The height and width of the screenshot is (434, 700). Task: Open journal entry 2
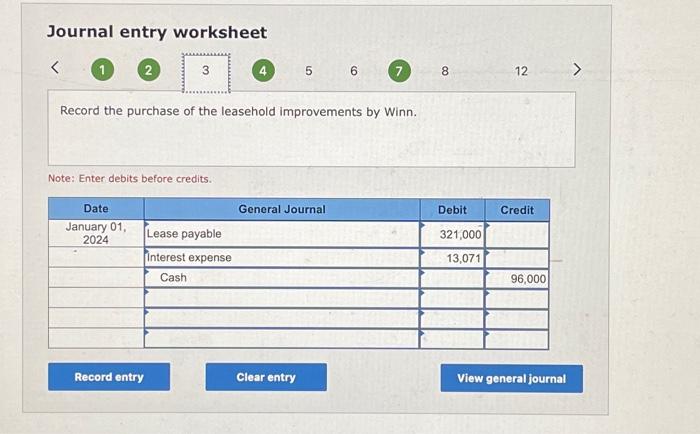pyautogui.click(x=149, y=70)
